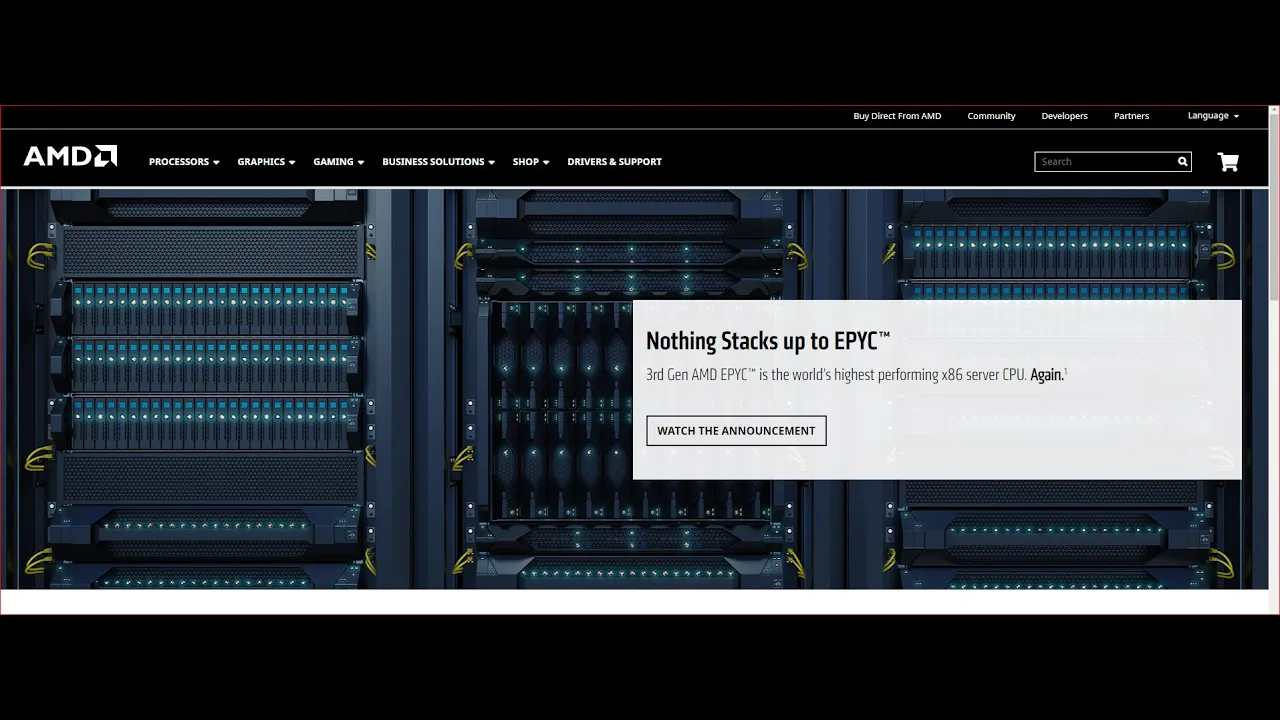Click the AMD logo
1280x720 pixels.
pyautogui.click(x=70, y=156)
